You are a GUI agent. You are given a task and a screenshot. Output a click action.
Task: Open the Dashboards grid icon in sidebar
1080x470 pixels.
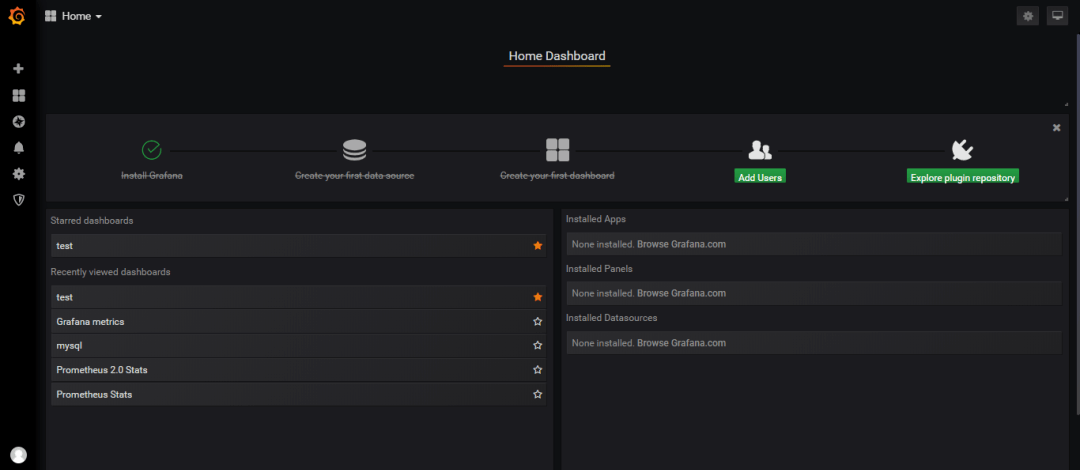pyautogui.click(x=19, y=96)
